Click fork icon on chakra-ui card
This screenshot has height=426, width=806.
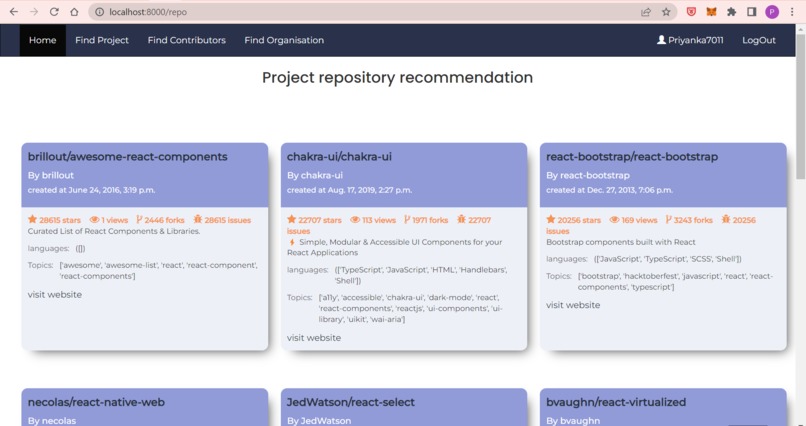tap(407, 219)
